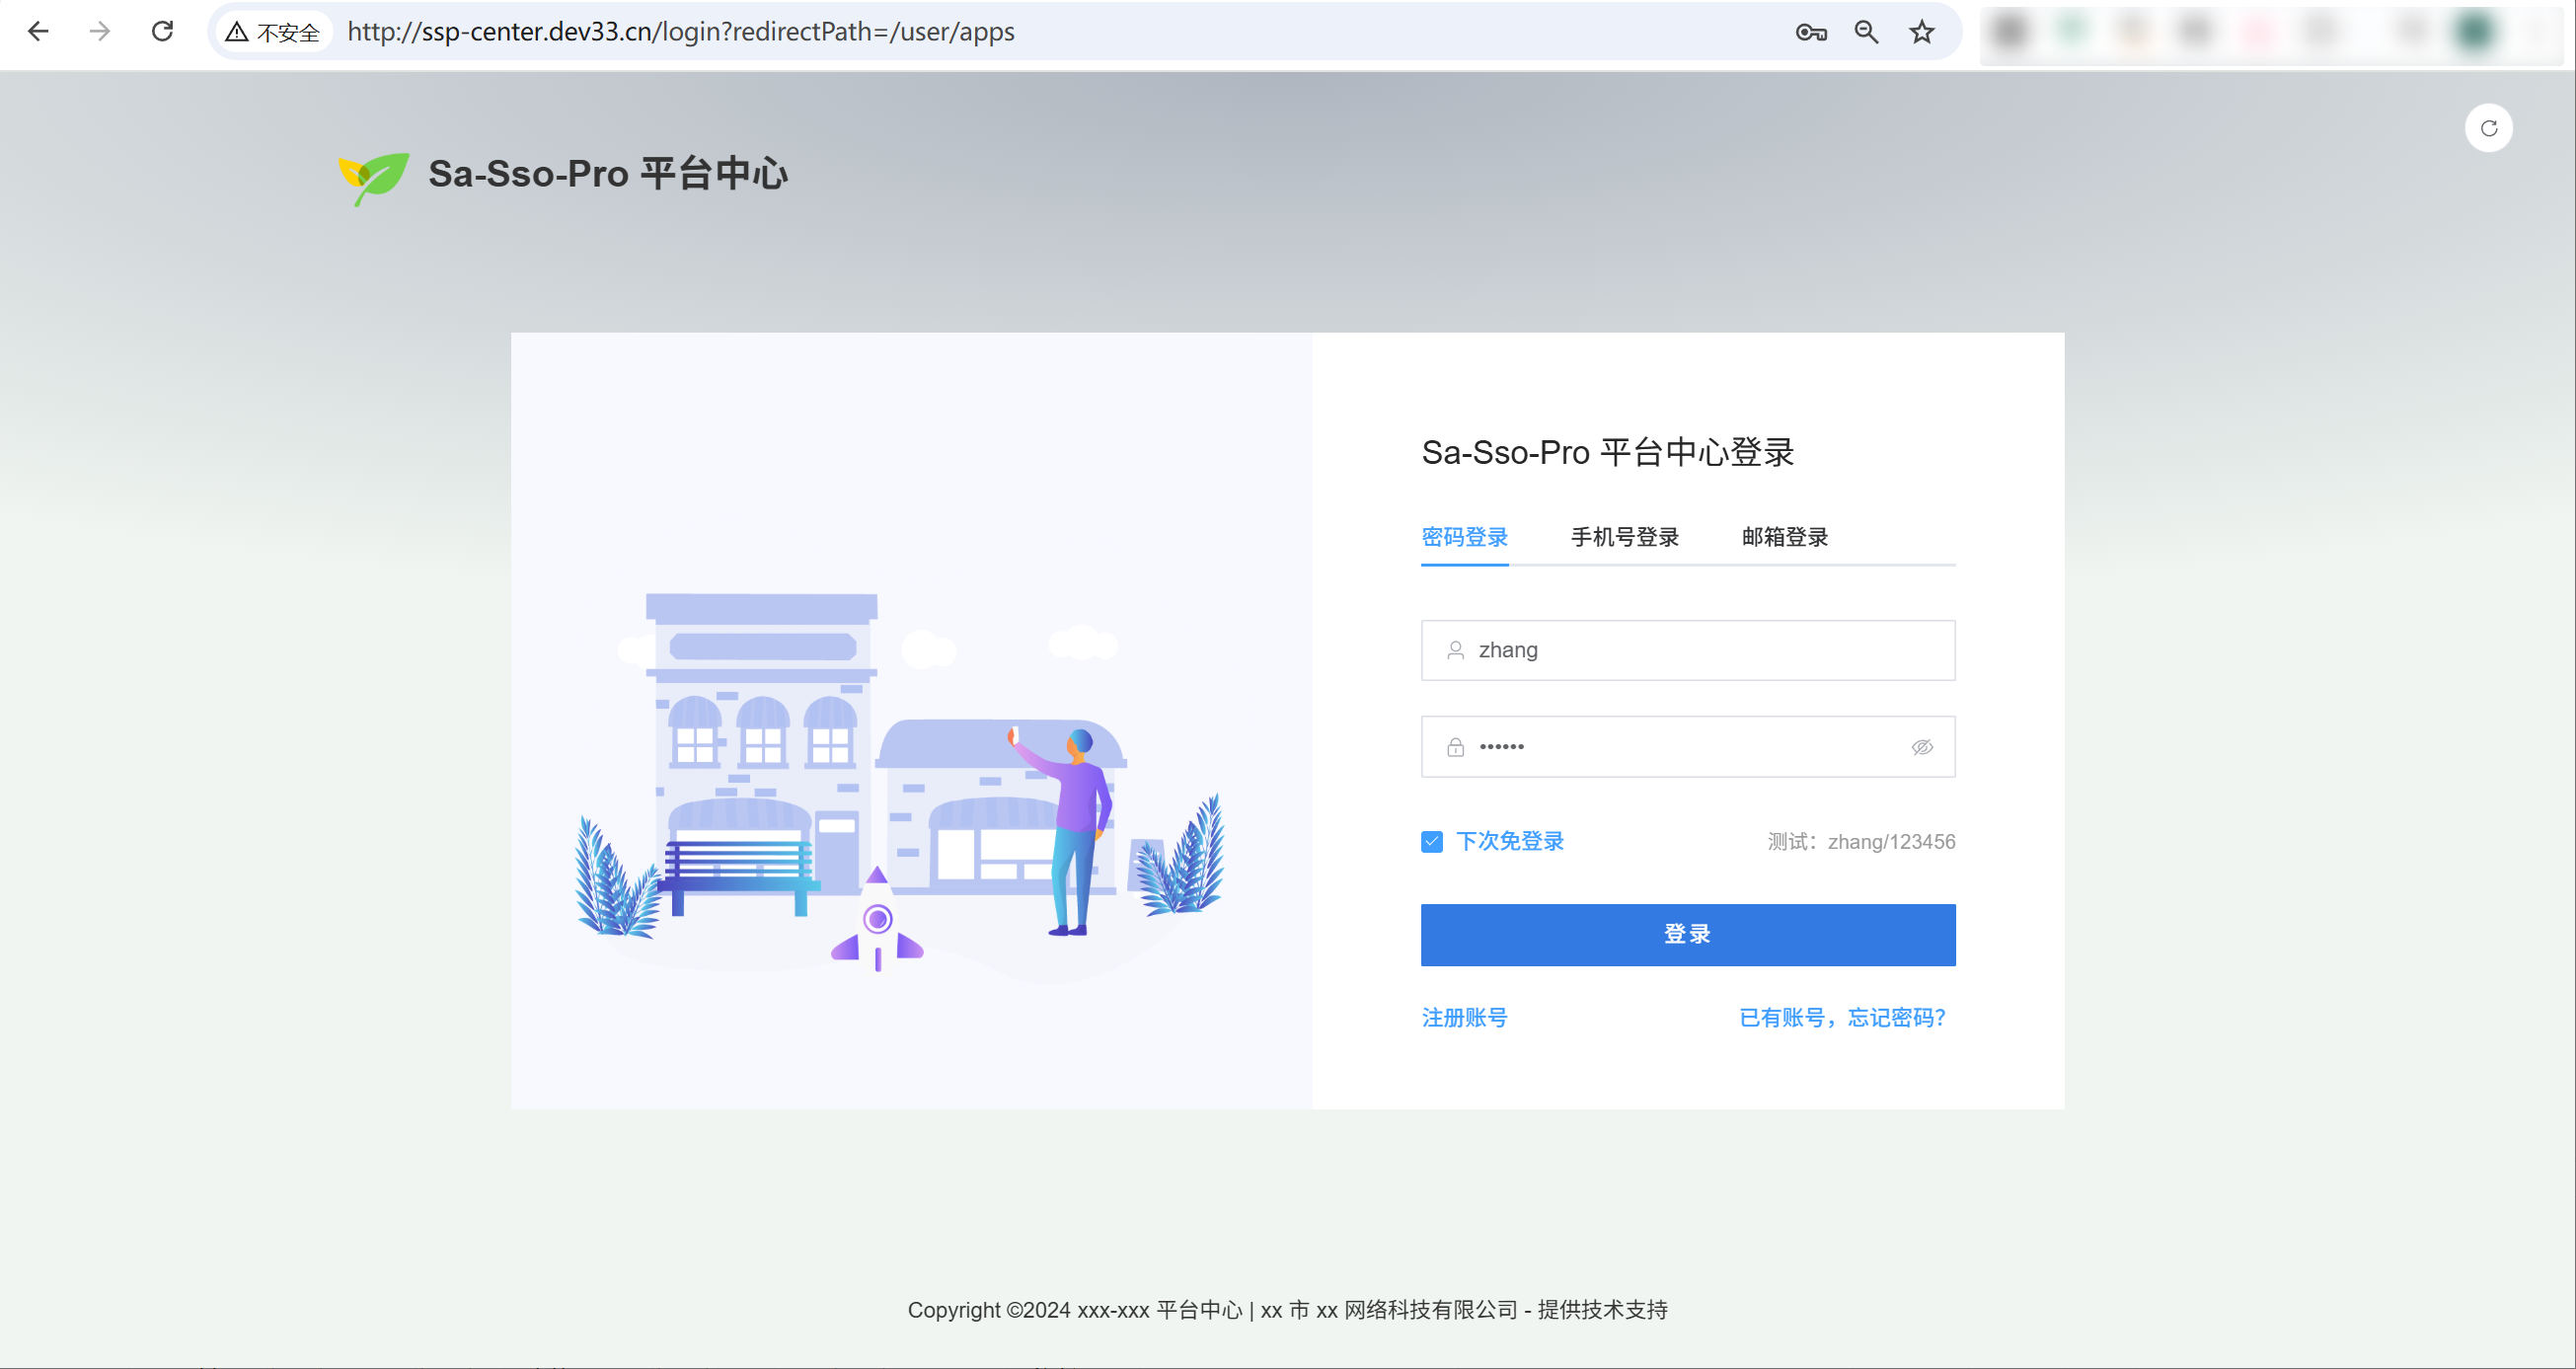This screenshot has height=1369, width=2576.
Task: Click the not secure warning badge
Action: coord(273,32)
